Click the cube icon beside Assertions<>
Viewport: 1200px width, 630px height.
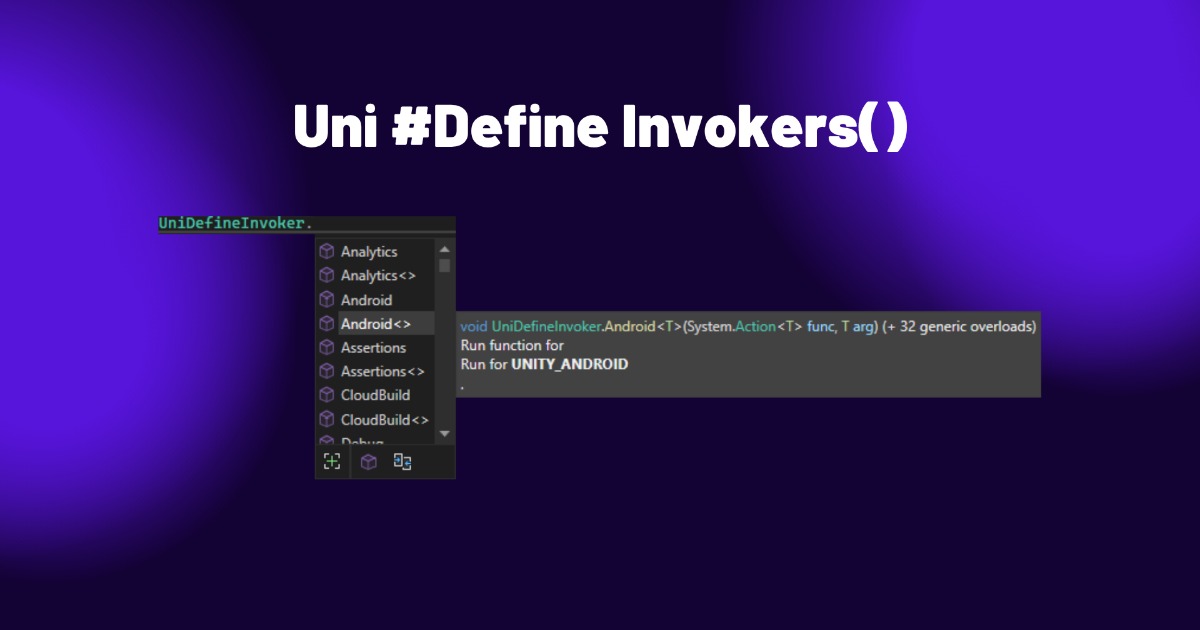click(327, 371)
